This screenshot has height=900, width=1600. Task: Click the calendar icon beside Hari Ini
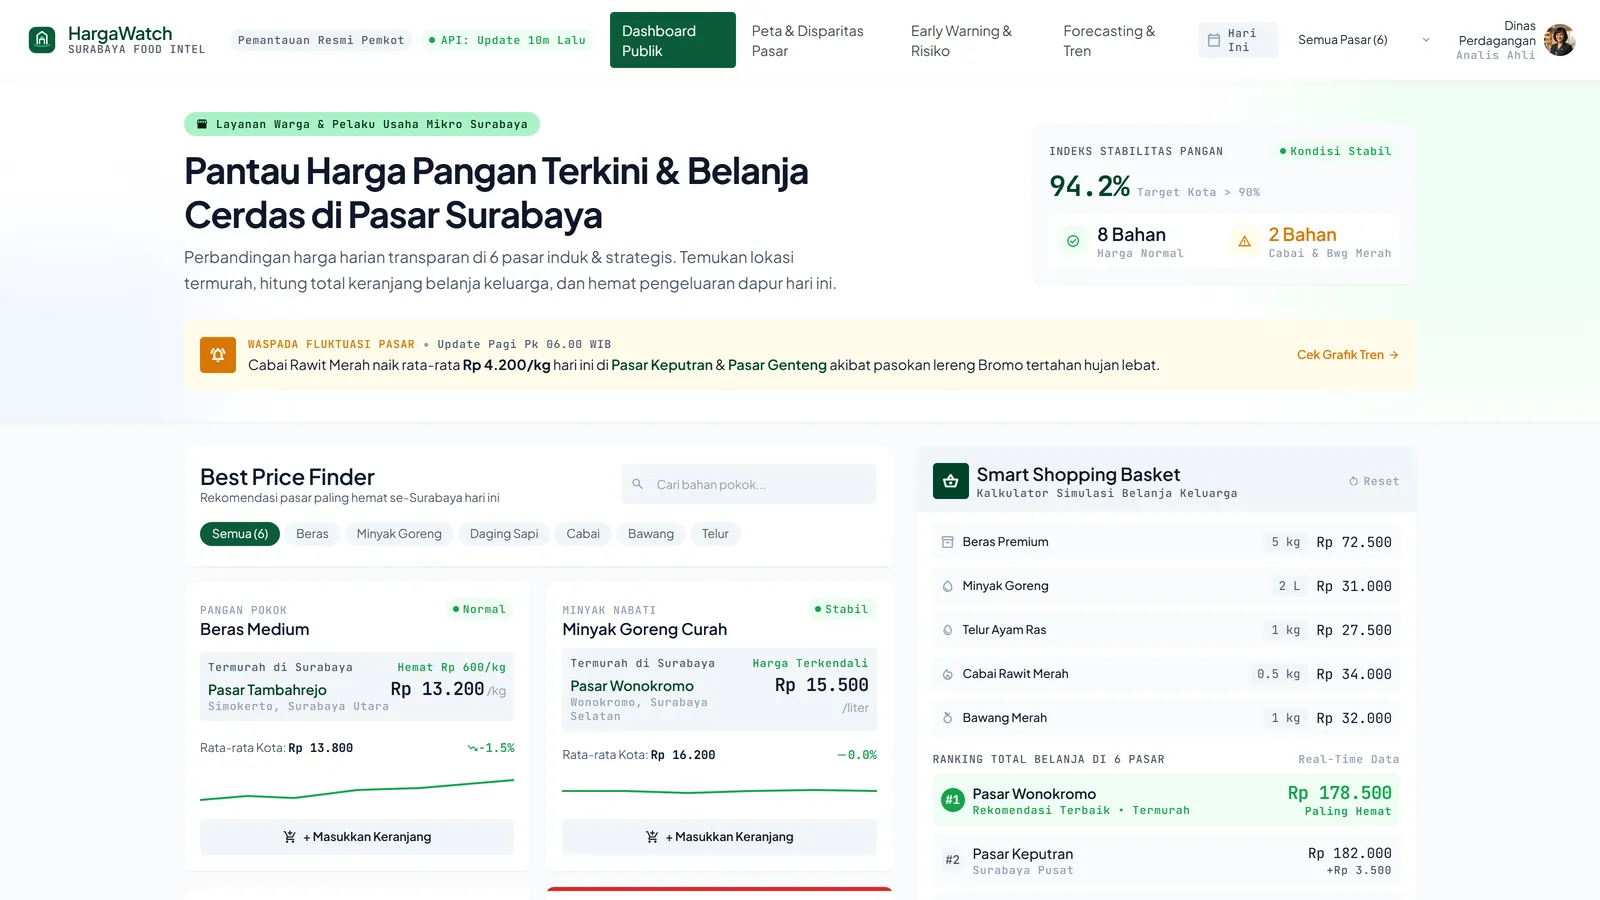coord(1213,40)
